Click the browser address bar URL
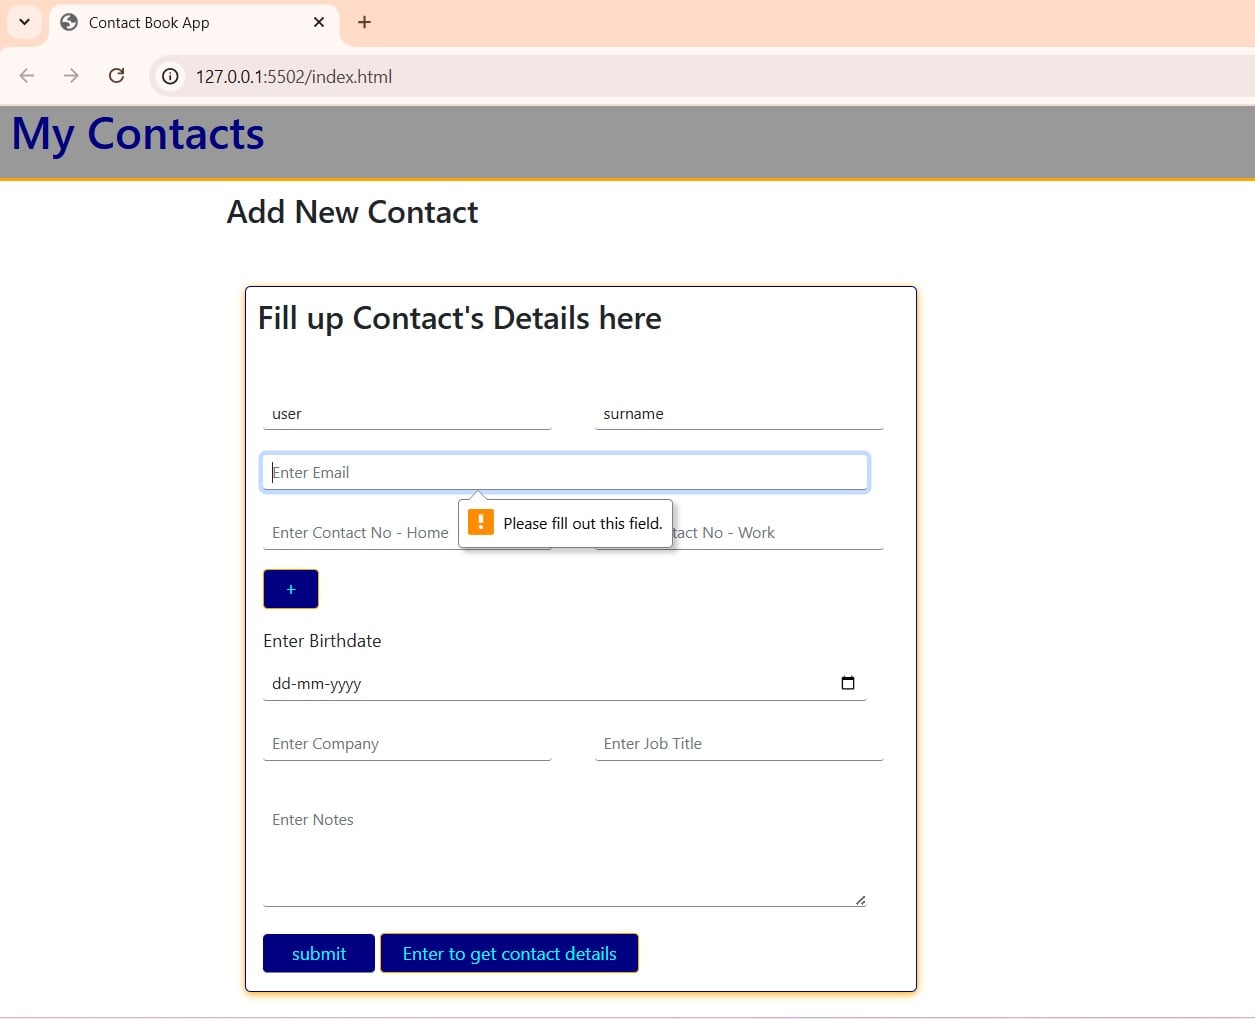1255x1019 pixels. tap(294, 77)
